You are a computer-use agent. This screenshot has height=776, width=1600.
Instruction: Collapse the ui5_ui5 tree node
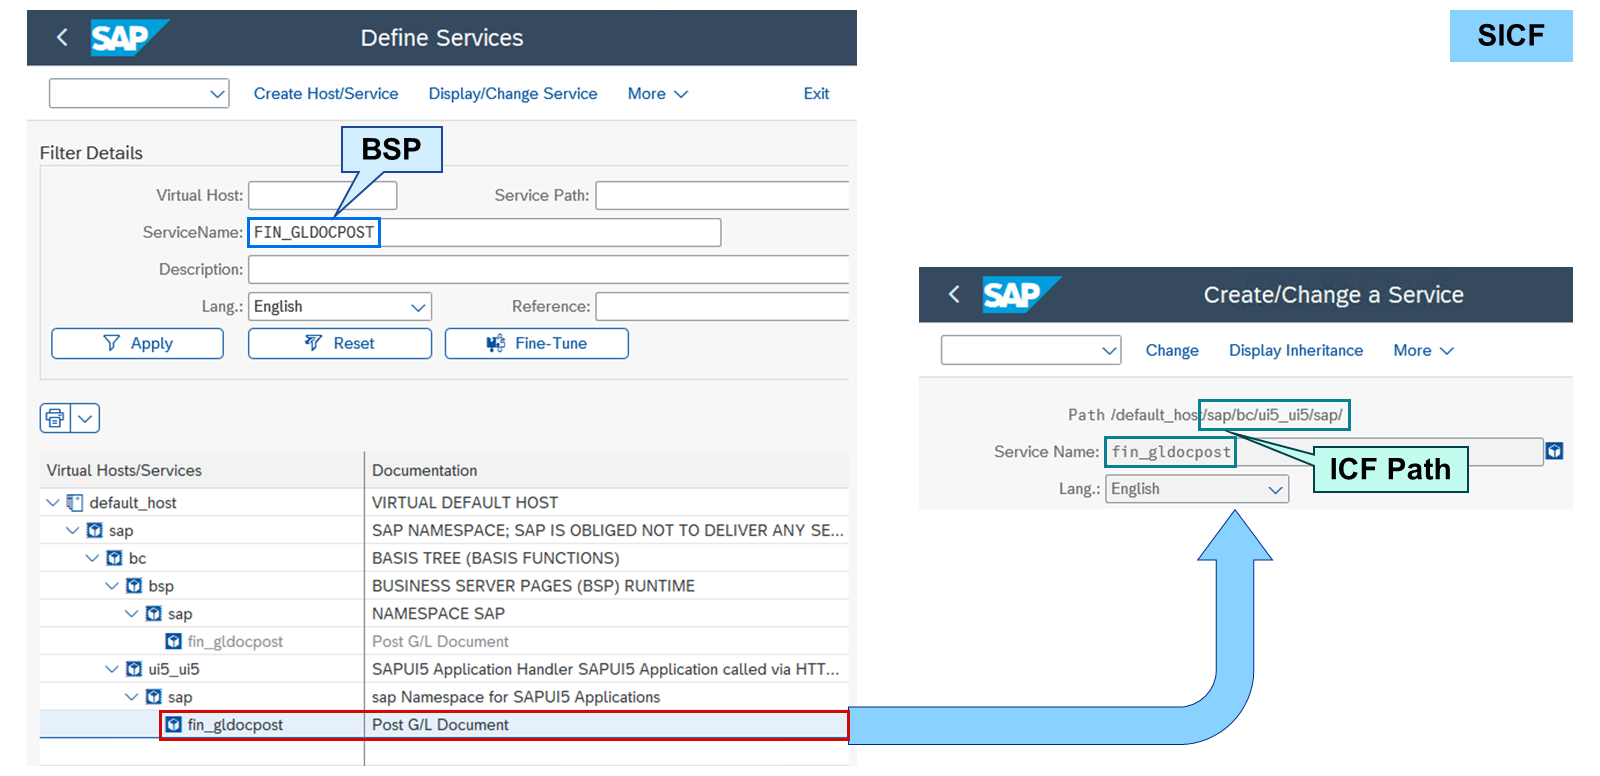(x=112, y=669)
